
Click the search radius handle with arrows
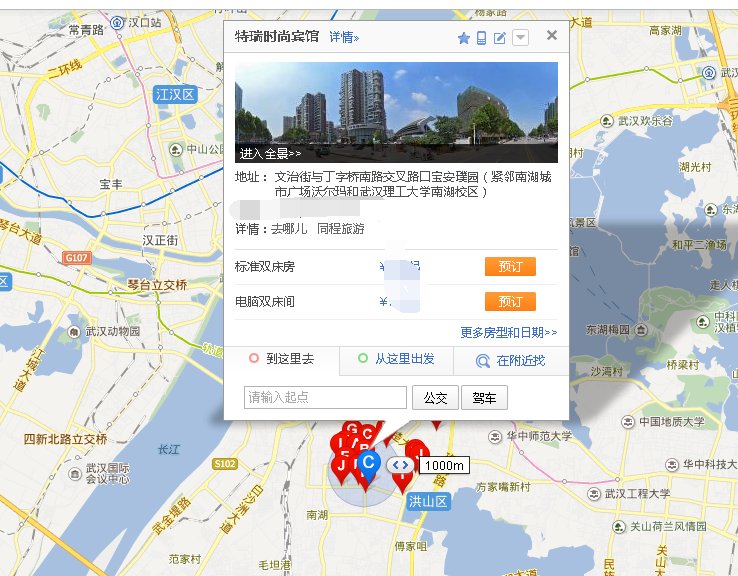tap(401, 465)
